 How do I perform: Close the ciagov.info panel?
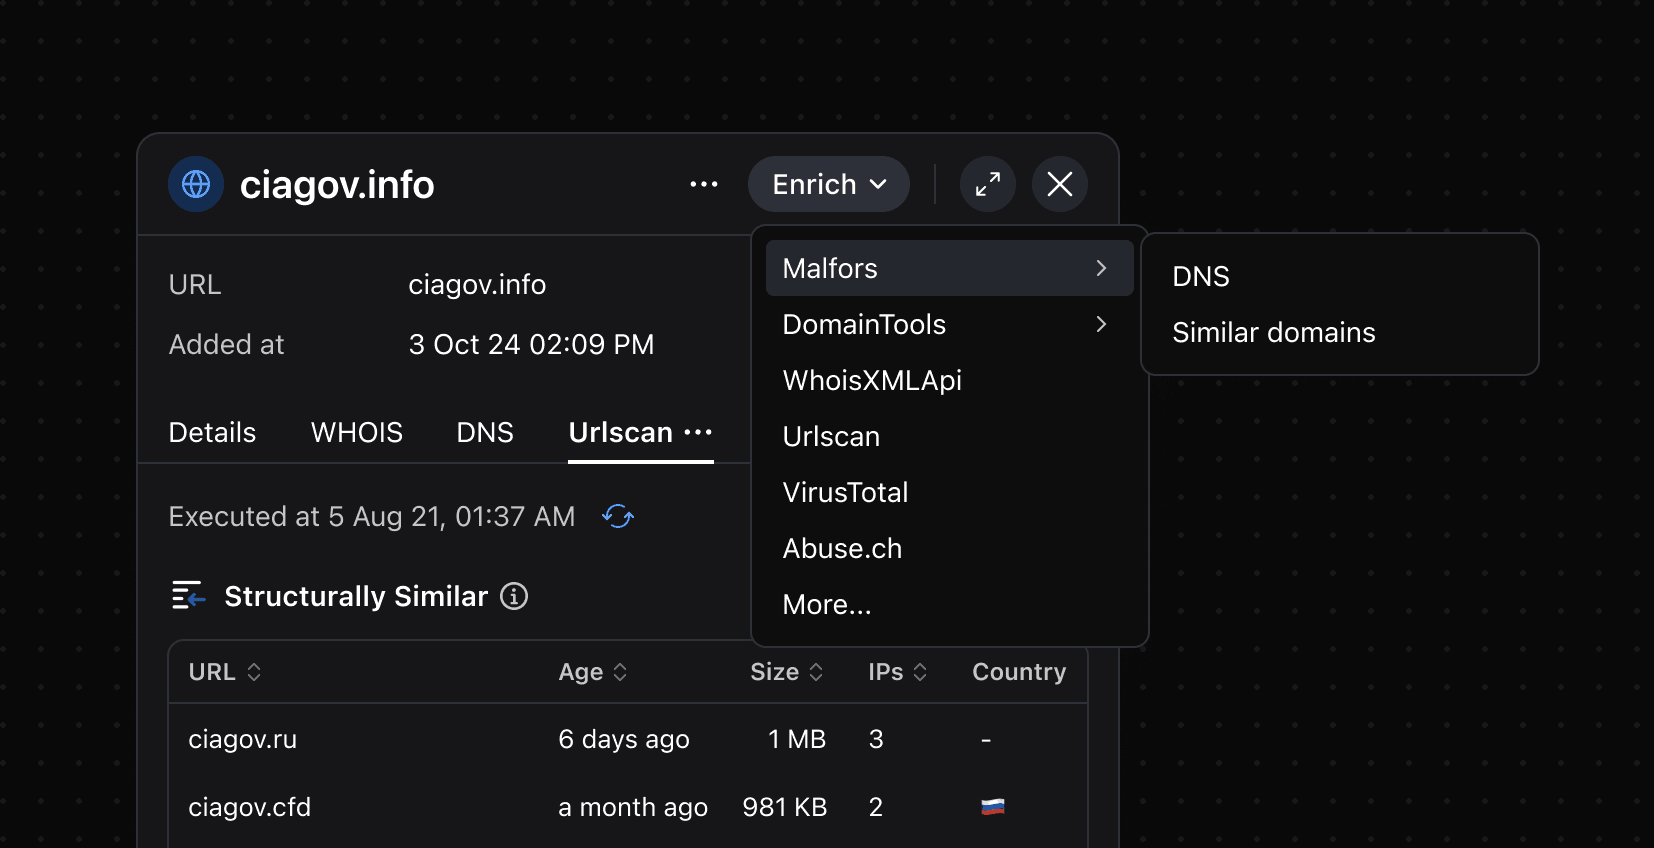[x=1059, y=184]
